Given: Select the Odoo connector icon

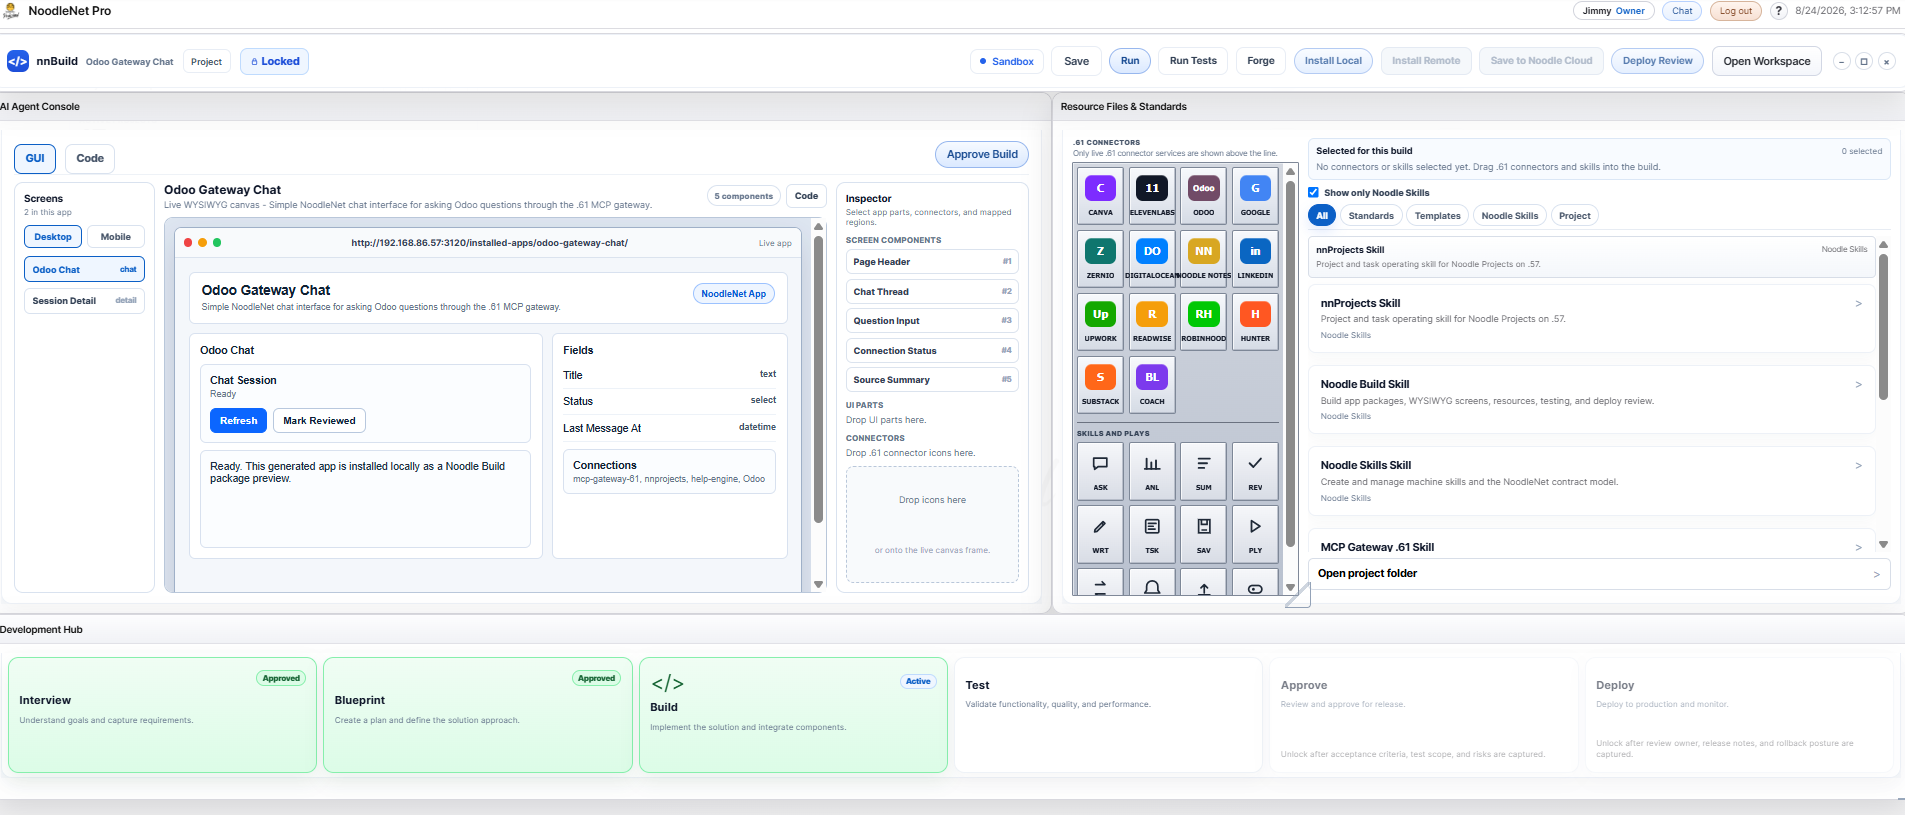Looking at the screenshot, I should click(x=1203, y=196).
